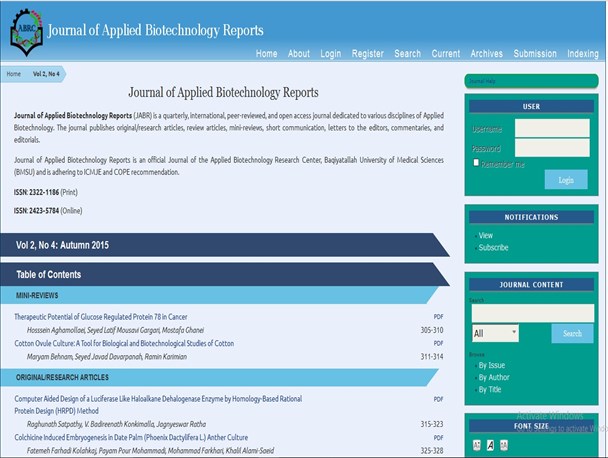Click the ISSN: 2423-5784 (Online) text
Screen dimensions: 608x458
point(48,211)
